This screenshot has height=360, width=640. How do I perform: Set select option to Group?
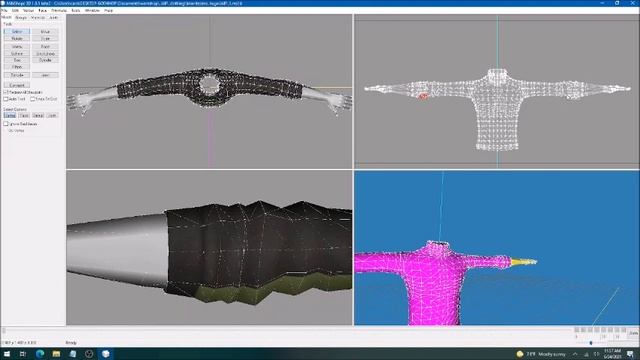coord(38,116)
